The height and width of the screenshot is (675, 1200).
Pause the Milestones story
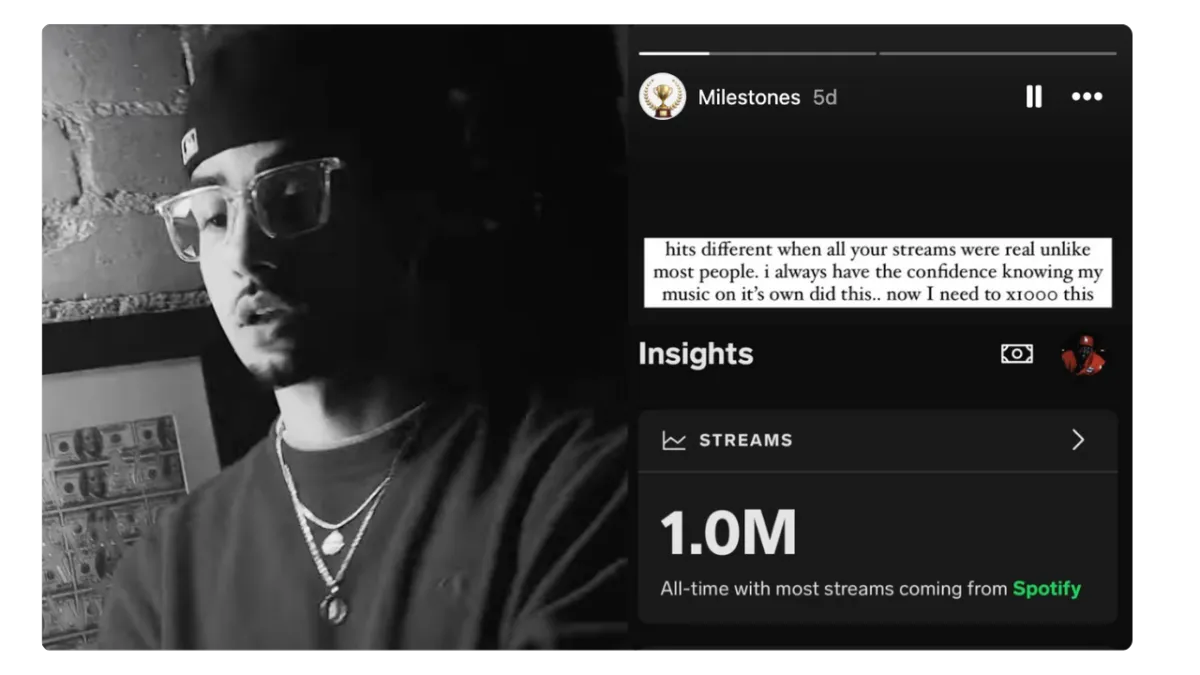1034,96
